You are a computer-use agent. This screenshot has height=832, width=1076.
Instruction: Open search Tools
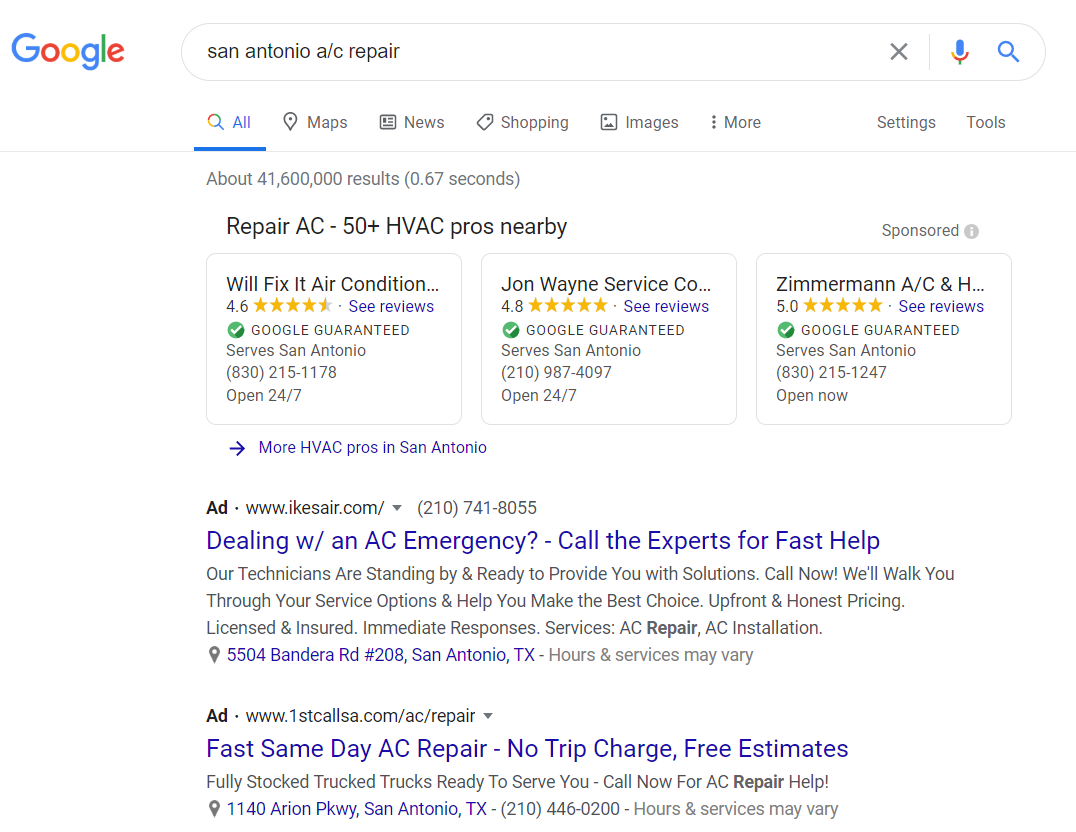985,123
